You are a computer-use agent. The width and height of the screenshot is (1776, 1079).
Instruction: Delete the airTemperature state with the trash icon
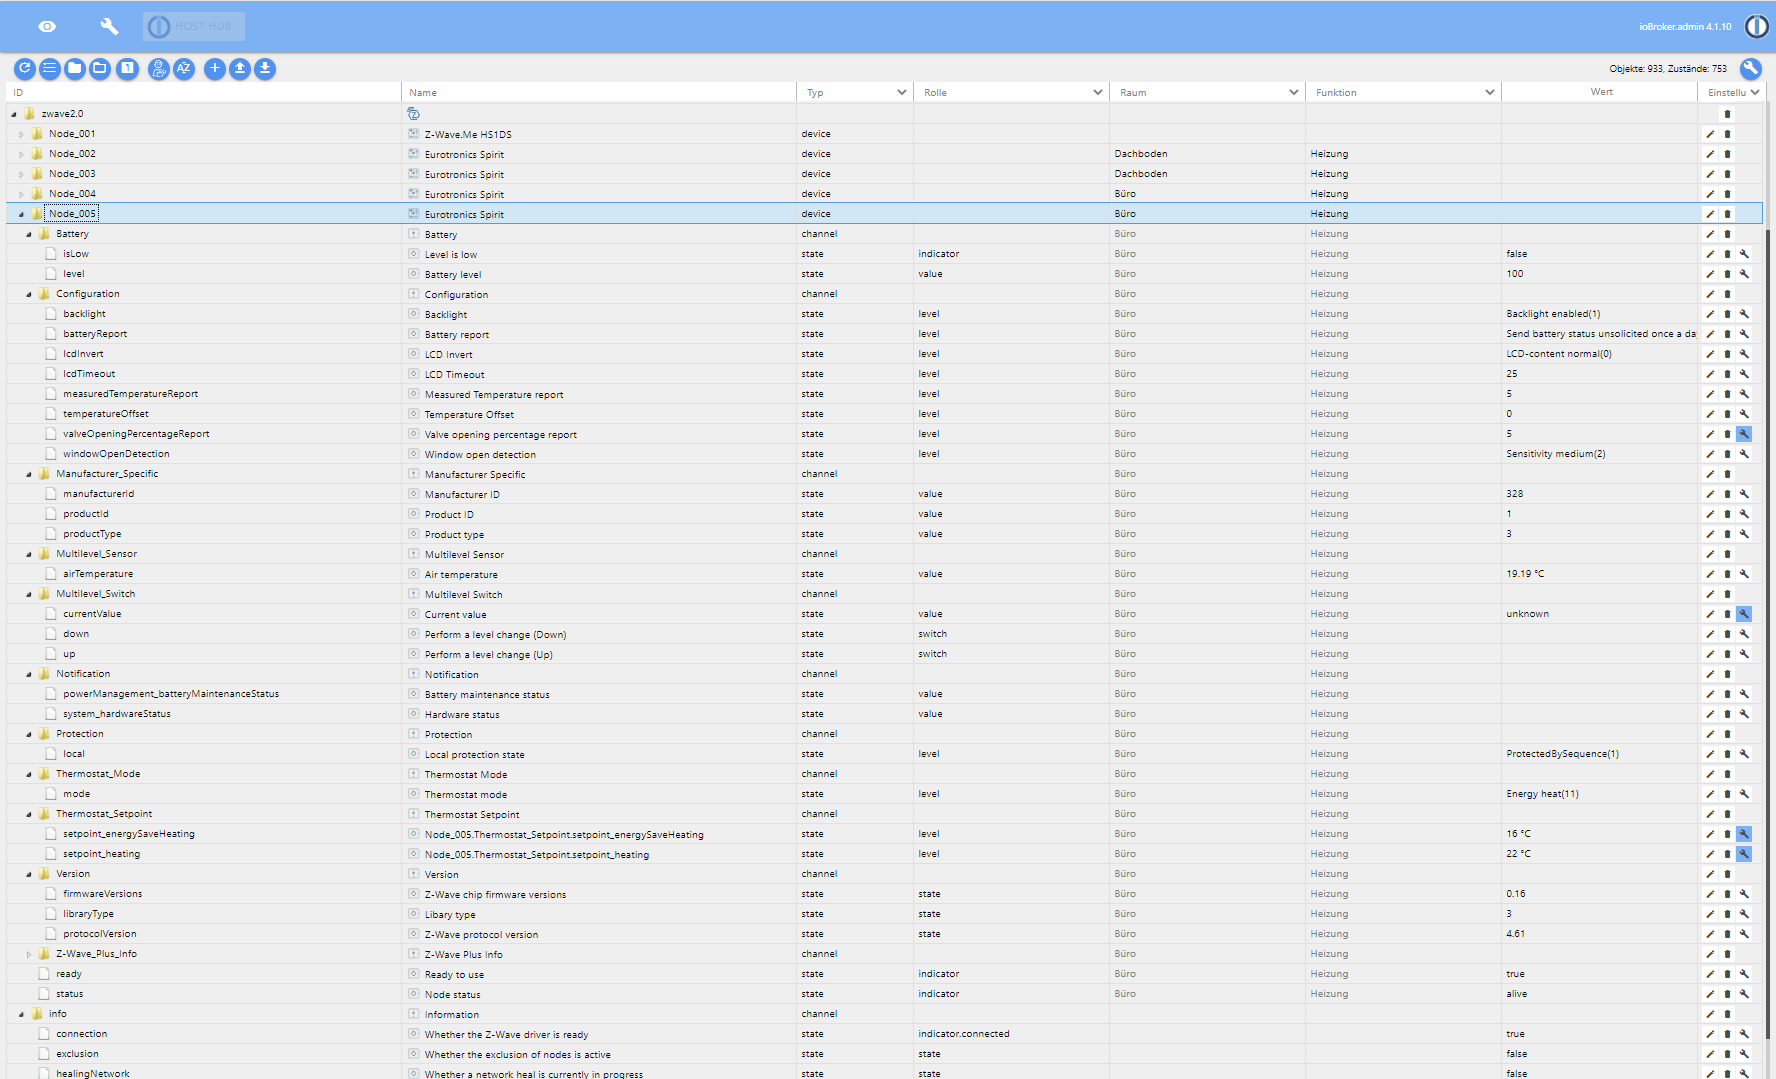pyautogui.click(x=1727, y=574)
